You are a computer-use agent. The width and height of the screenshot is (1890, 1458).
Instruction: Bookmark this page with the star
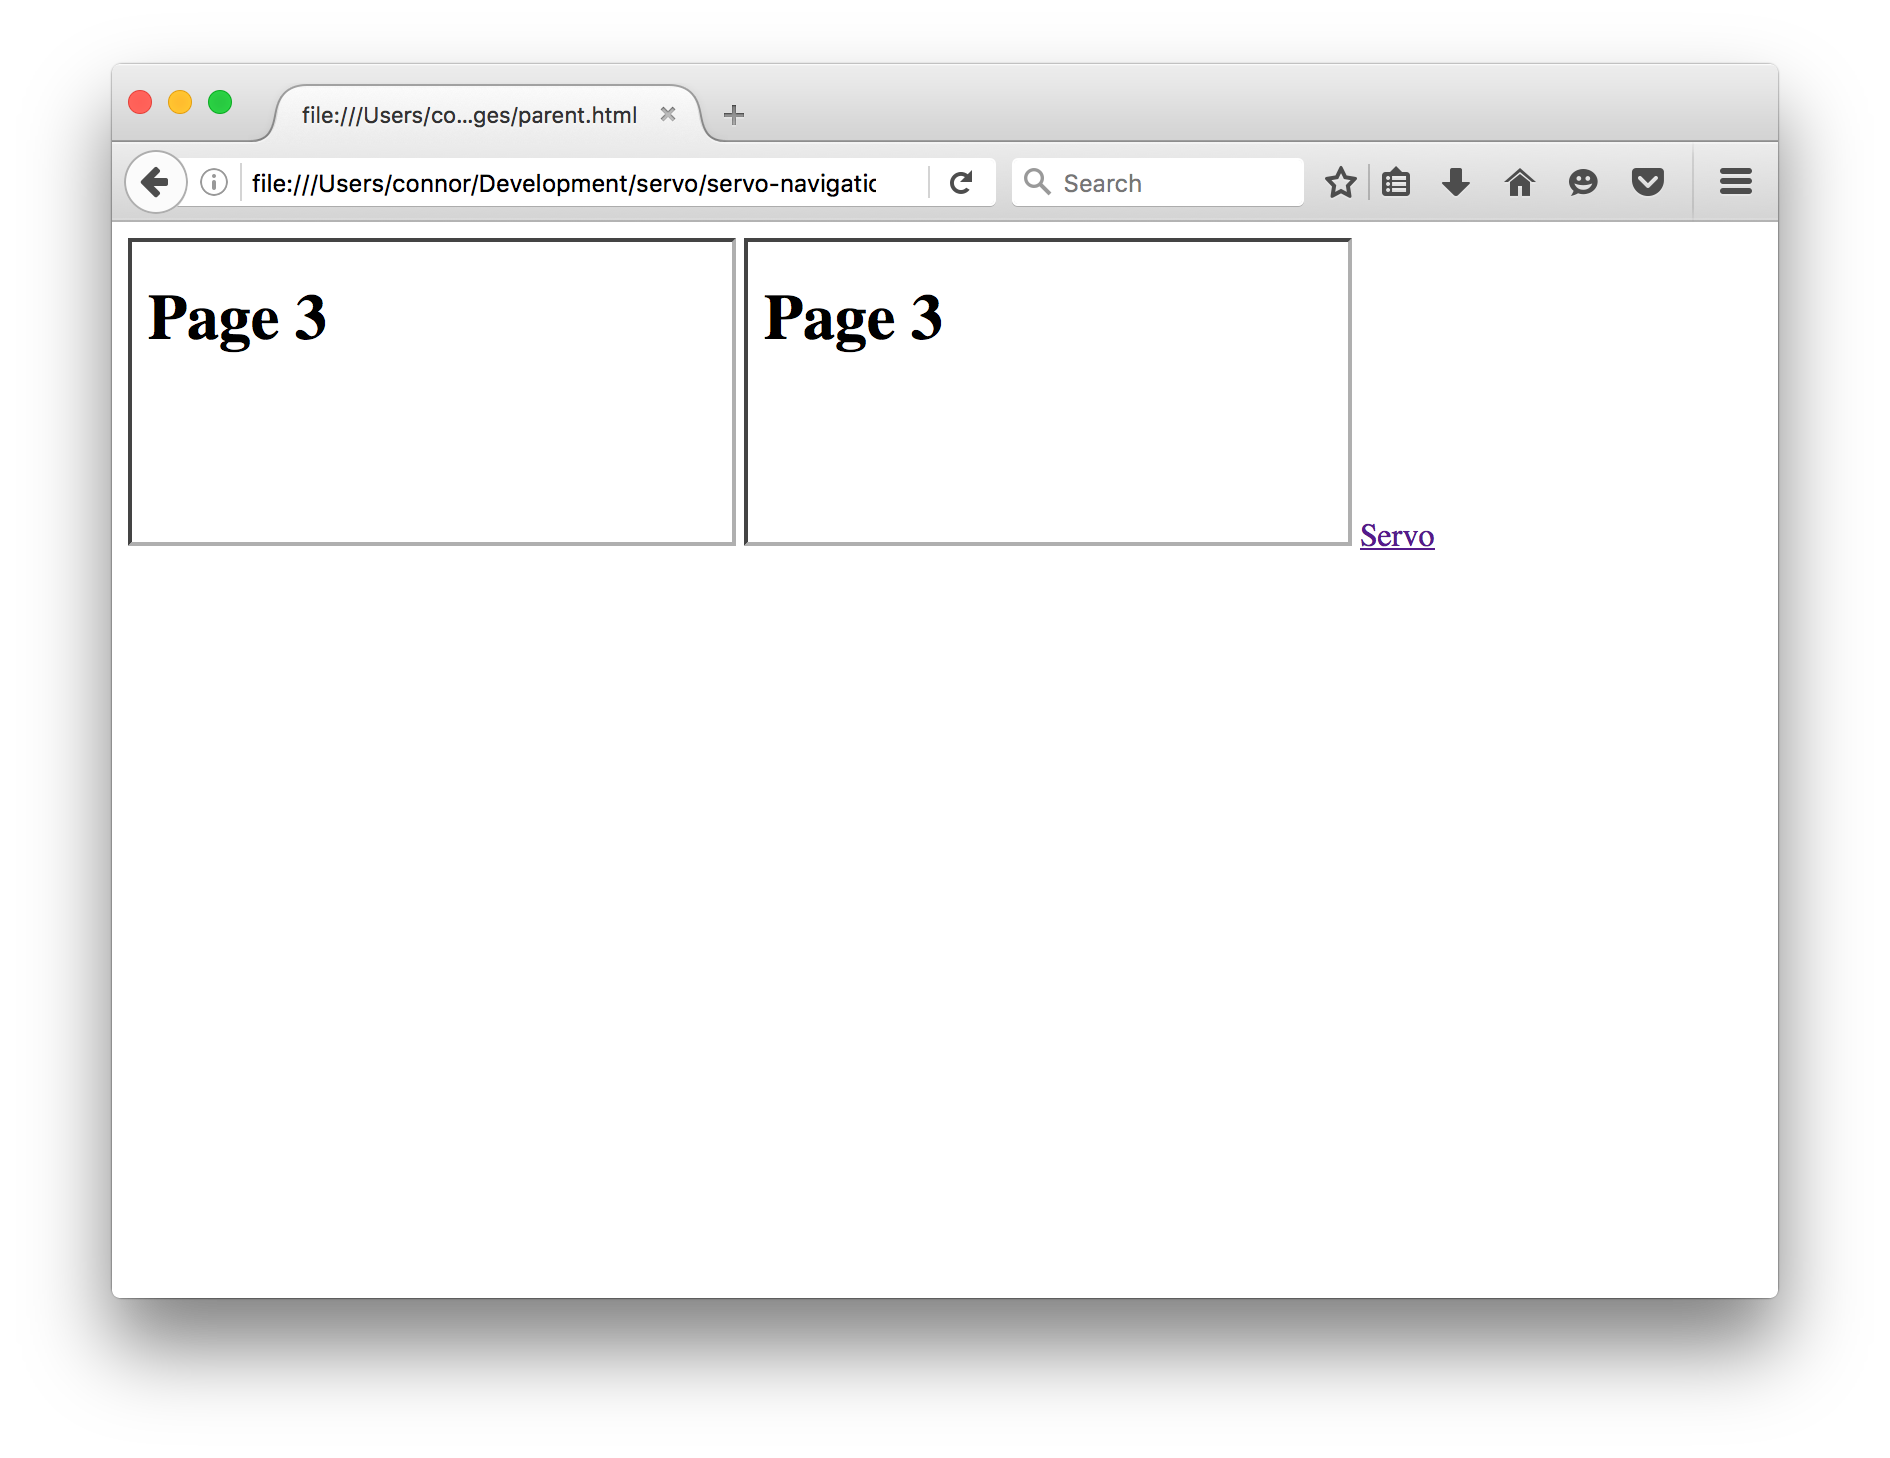point(1340,183)
